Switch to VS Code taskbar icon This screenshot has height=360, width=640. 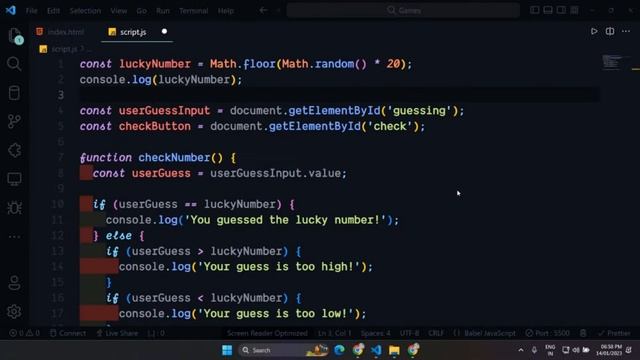[x=376, y=350]
